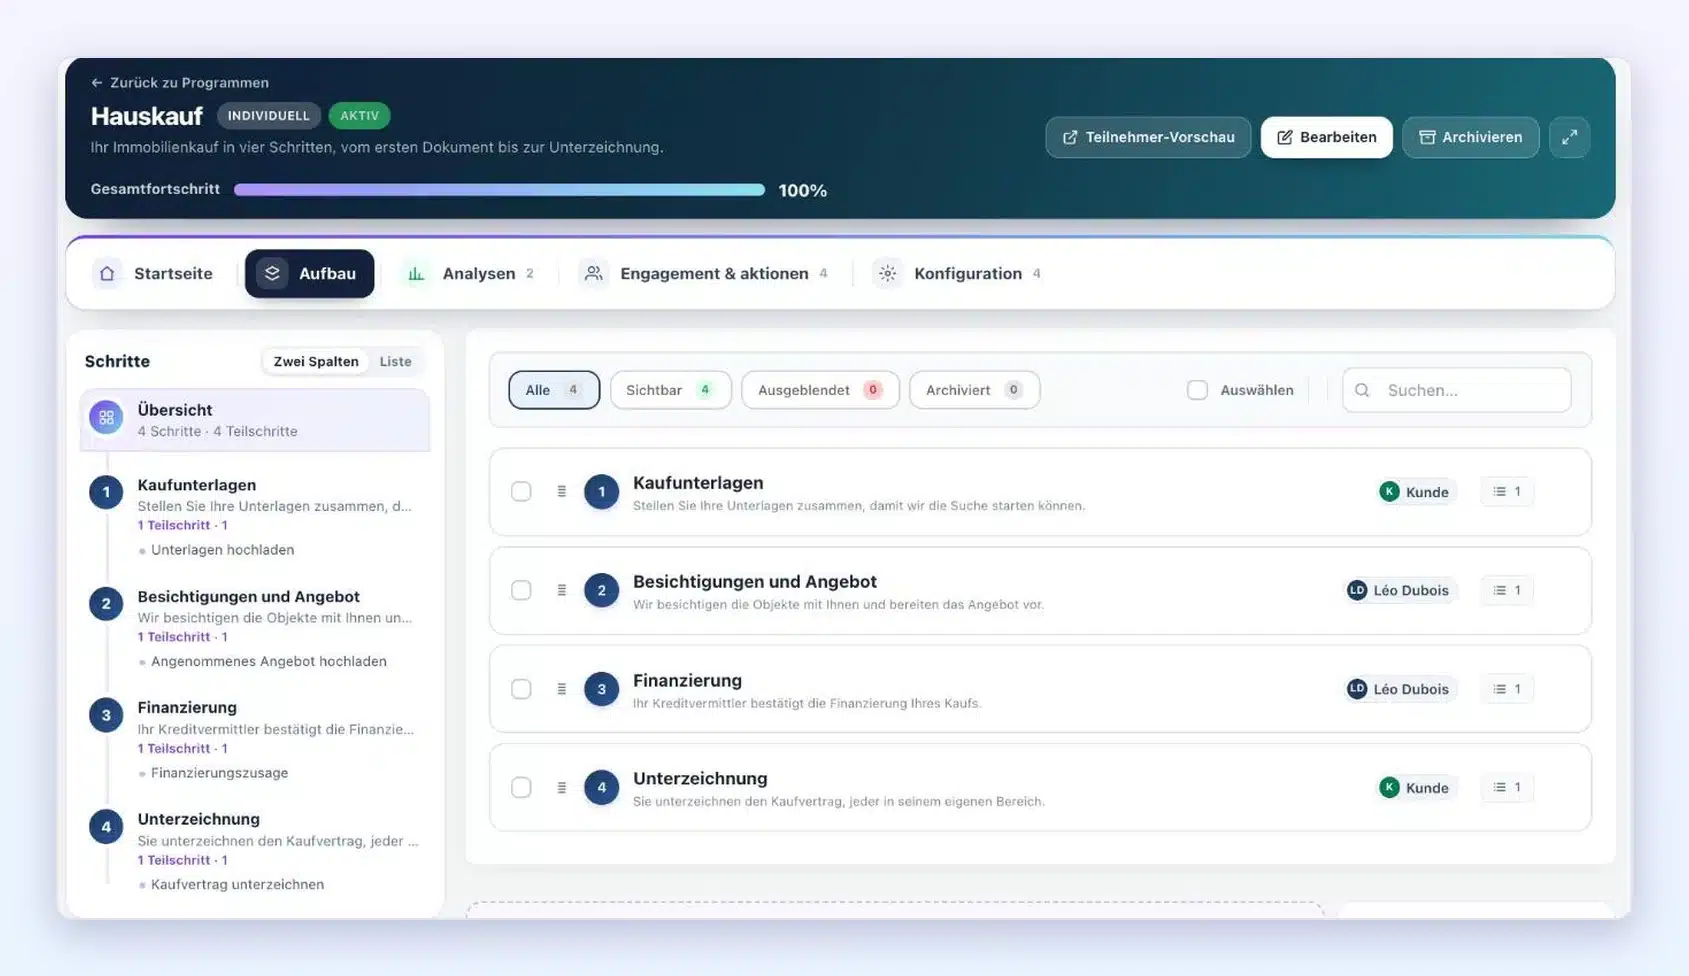This screenshot has width=1689, height=976.
Task: Open the Konfiguration tab
Action: coord(958,273)
